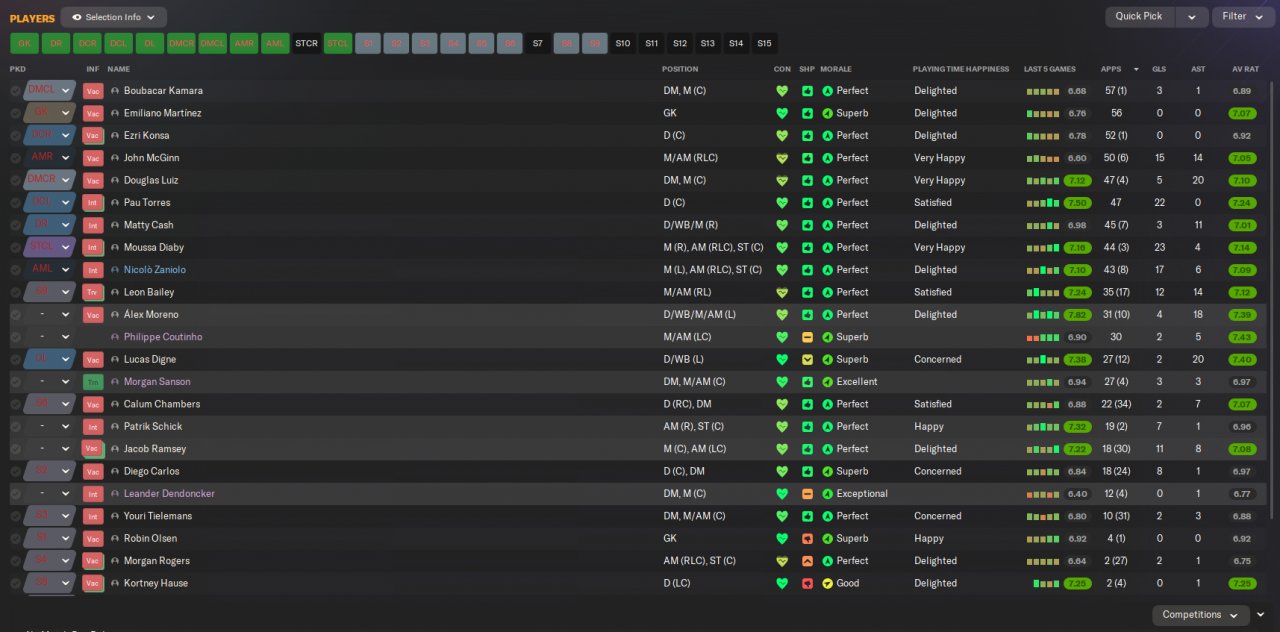Tick the selection circle for Emiliano Martínez
Image resolution: width=1280 pixels, height=632 pixels.
click(15, 113)
